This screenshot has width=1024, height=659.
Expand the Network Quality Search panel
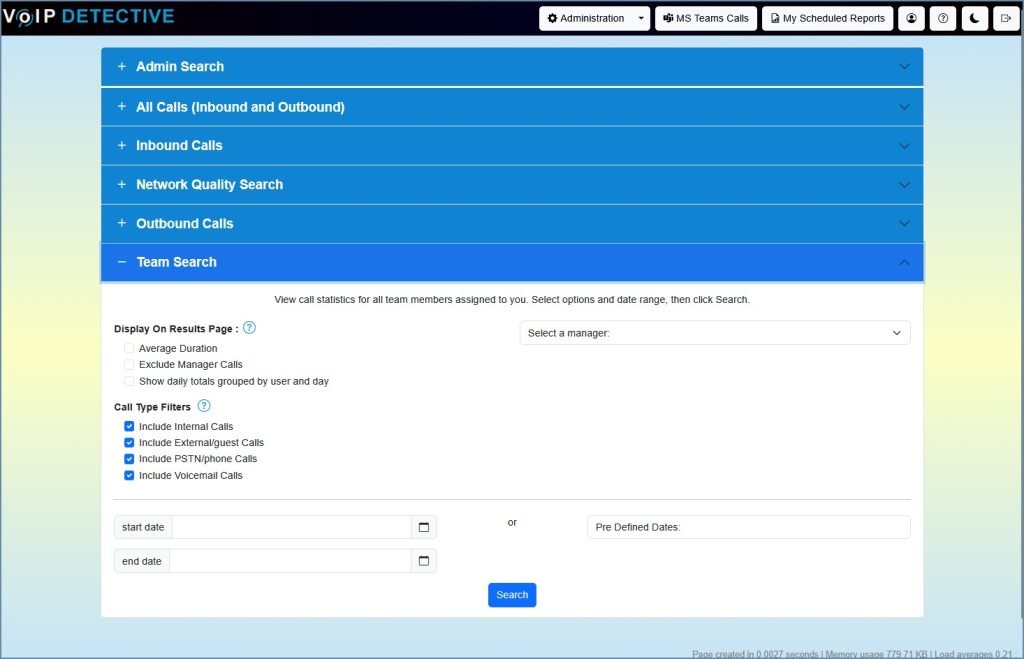point(512,184)
